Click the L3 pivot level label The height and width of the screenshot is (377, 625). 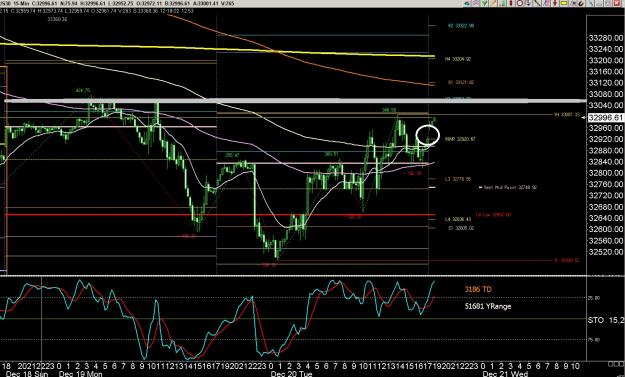458,179
